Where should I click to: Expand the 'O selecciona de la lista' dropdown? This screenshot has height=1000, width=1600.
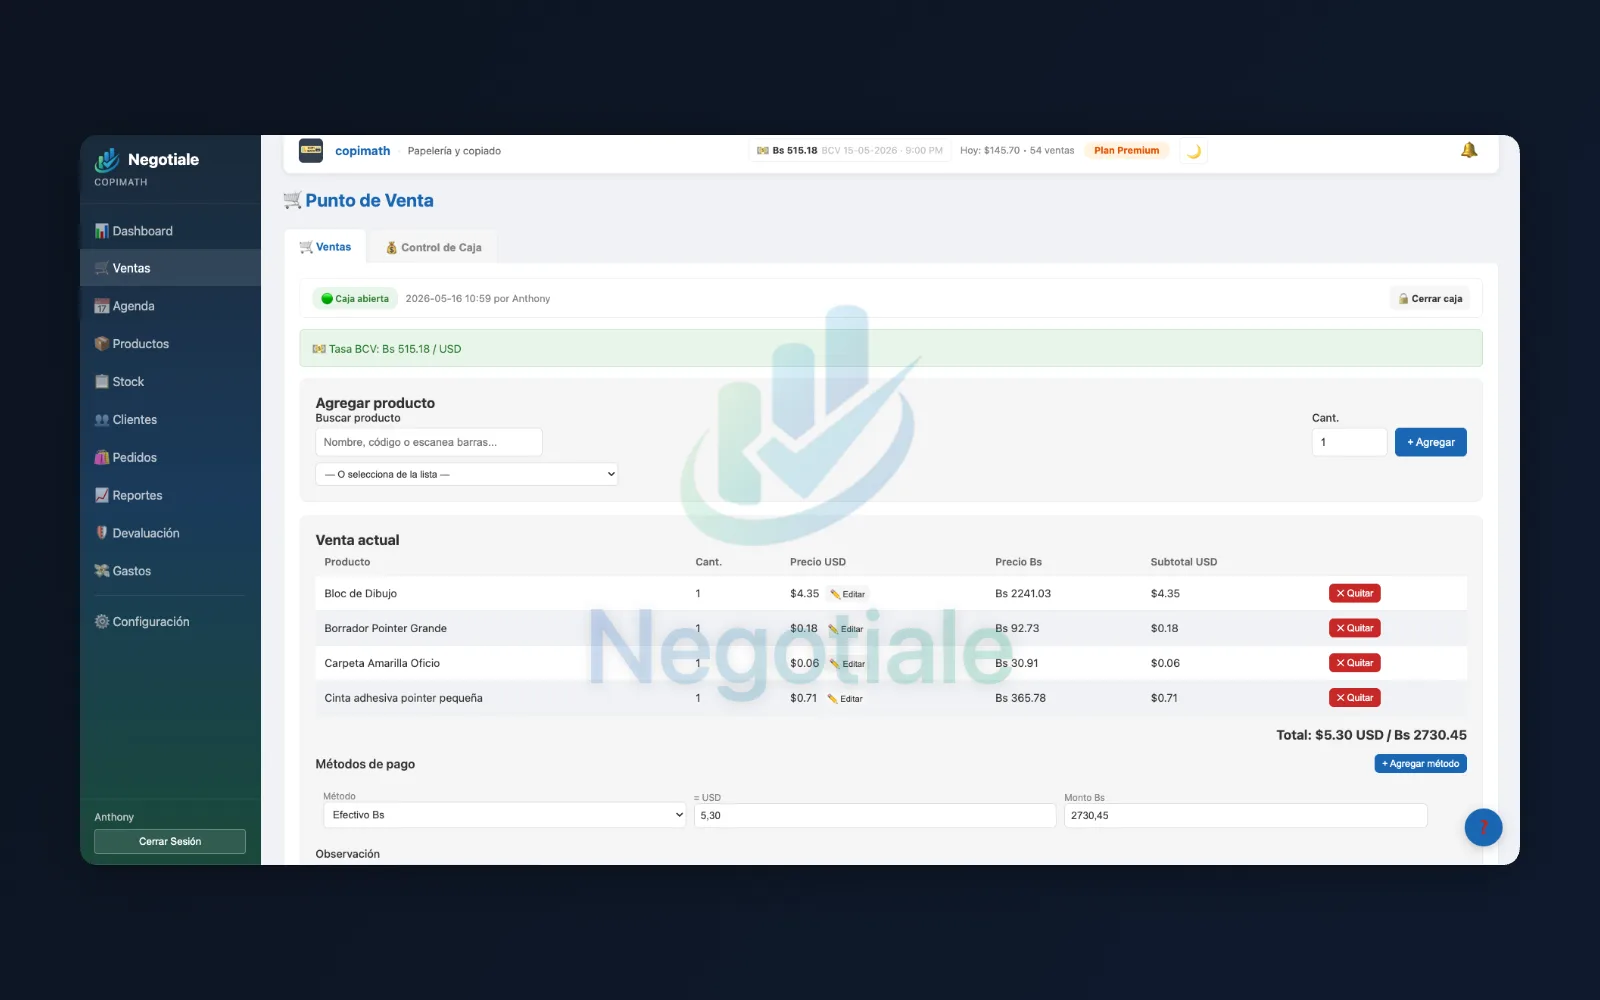[467, 474]
